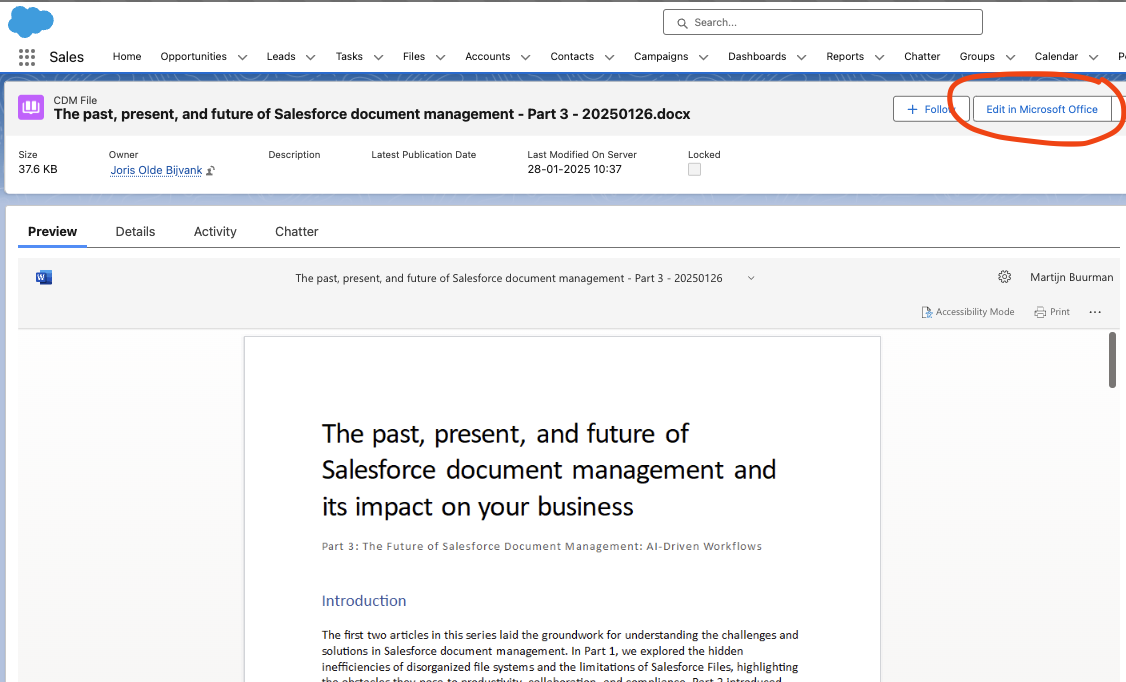The image size is (1126, 682).
Task: Click the Print button label
Action: (1059, 312)
